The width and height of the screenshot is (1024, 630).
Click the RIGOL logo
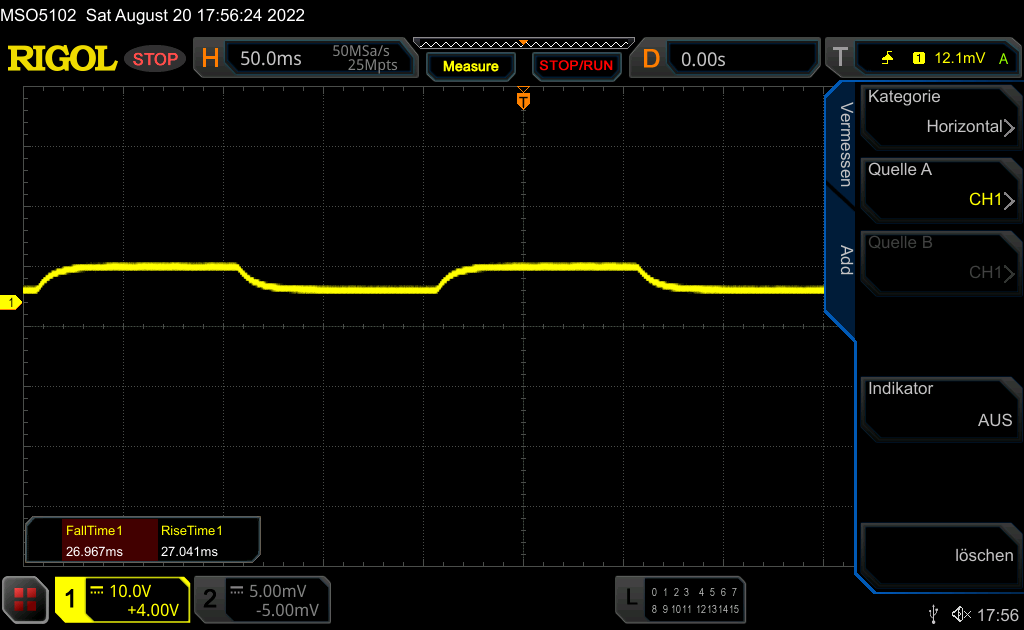(62, 59)
